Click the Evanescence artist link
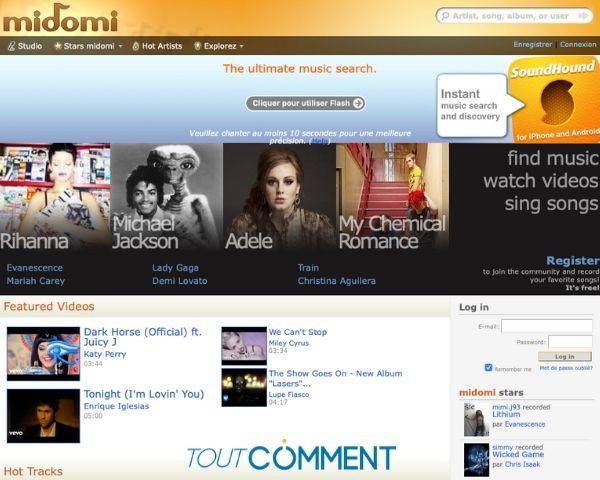The image size is (600, 480). (x=34, y=268)
